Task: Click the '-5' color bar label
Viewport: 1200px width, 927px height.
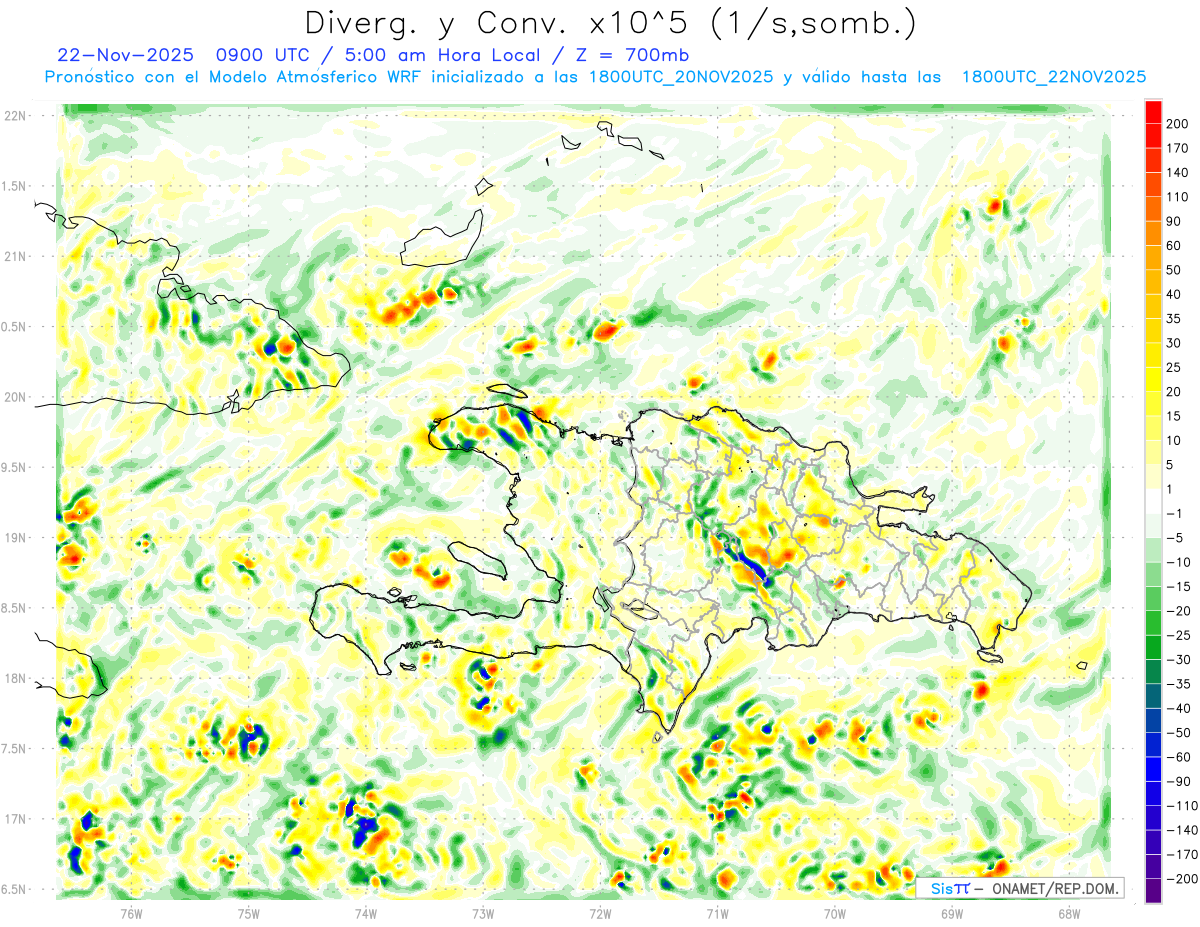Action: [1176, 538]
